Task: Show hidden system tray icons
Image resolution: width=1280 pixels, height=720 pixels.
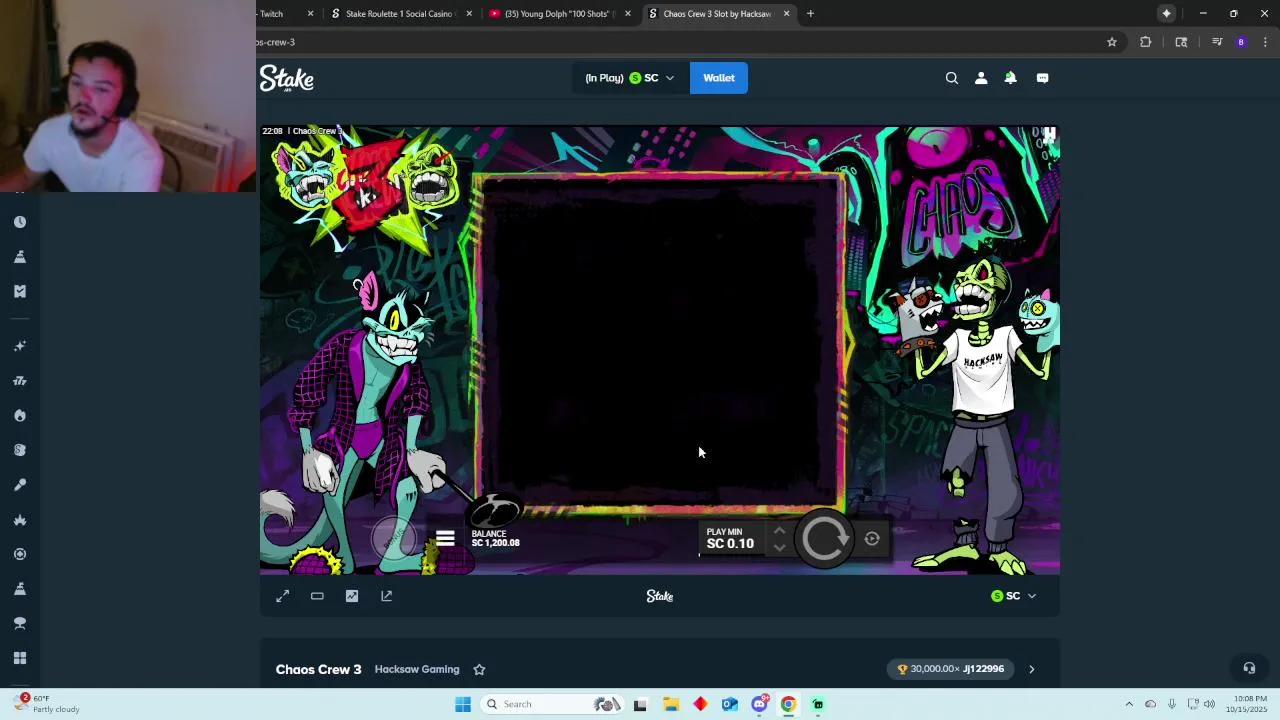Action: [x=1129, y=704]
